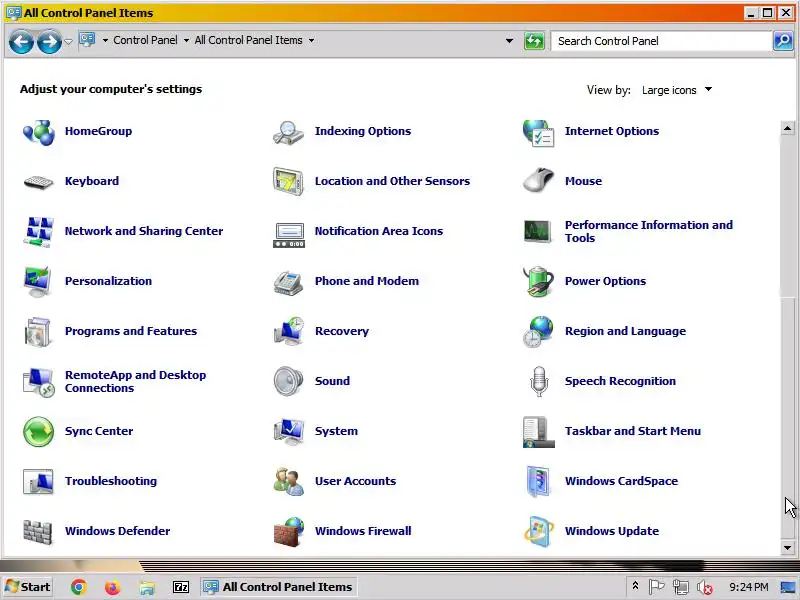
Task: Launch Chrome from the taskbar
Action: click(79, 587)
